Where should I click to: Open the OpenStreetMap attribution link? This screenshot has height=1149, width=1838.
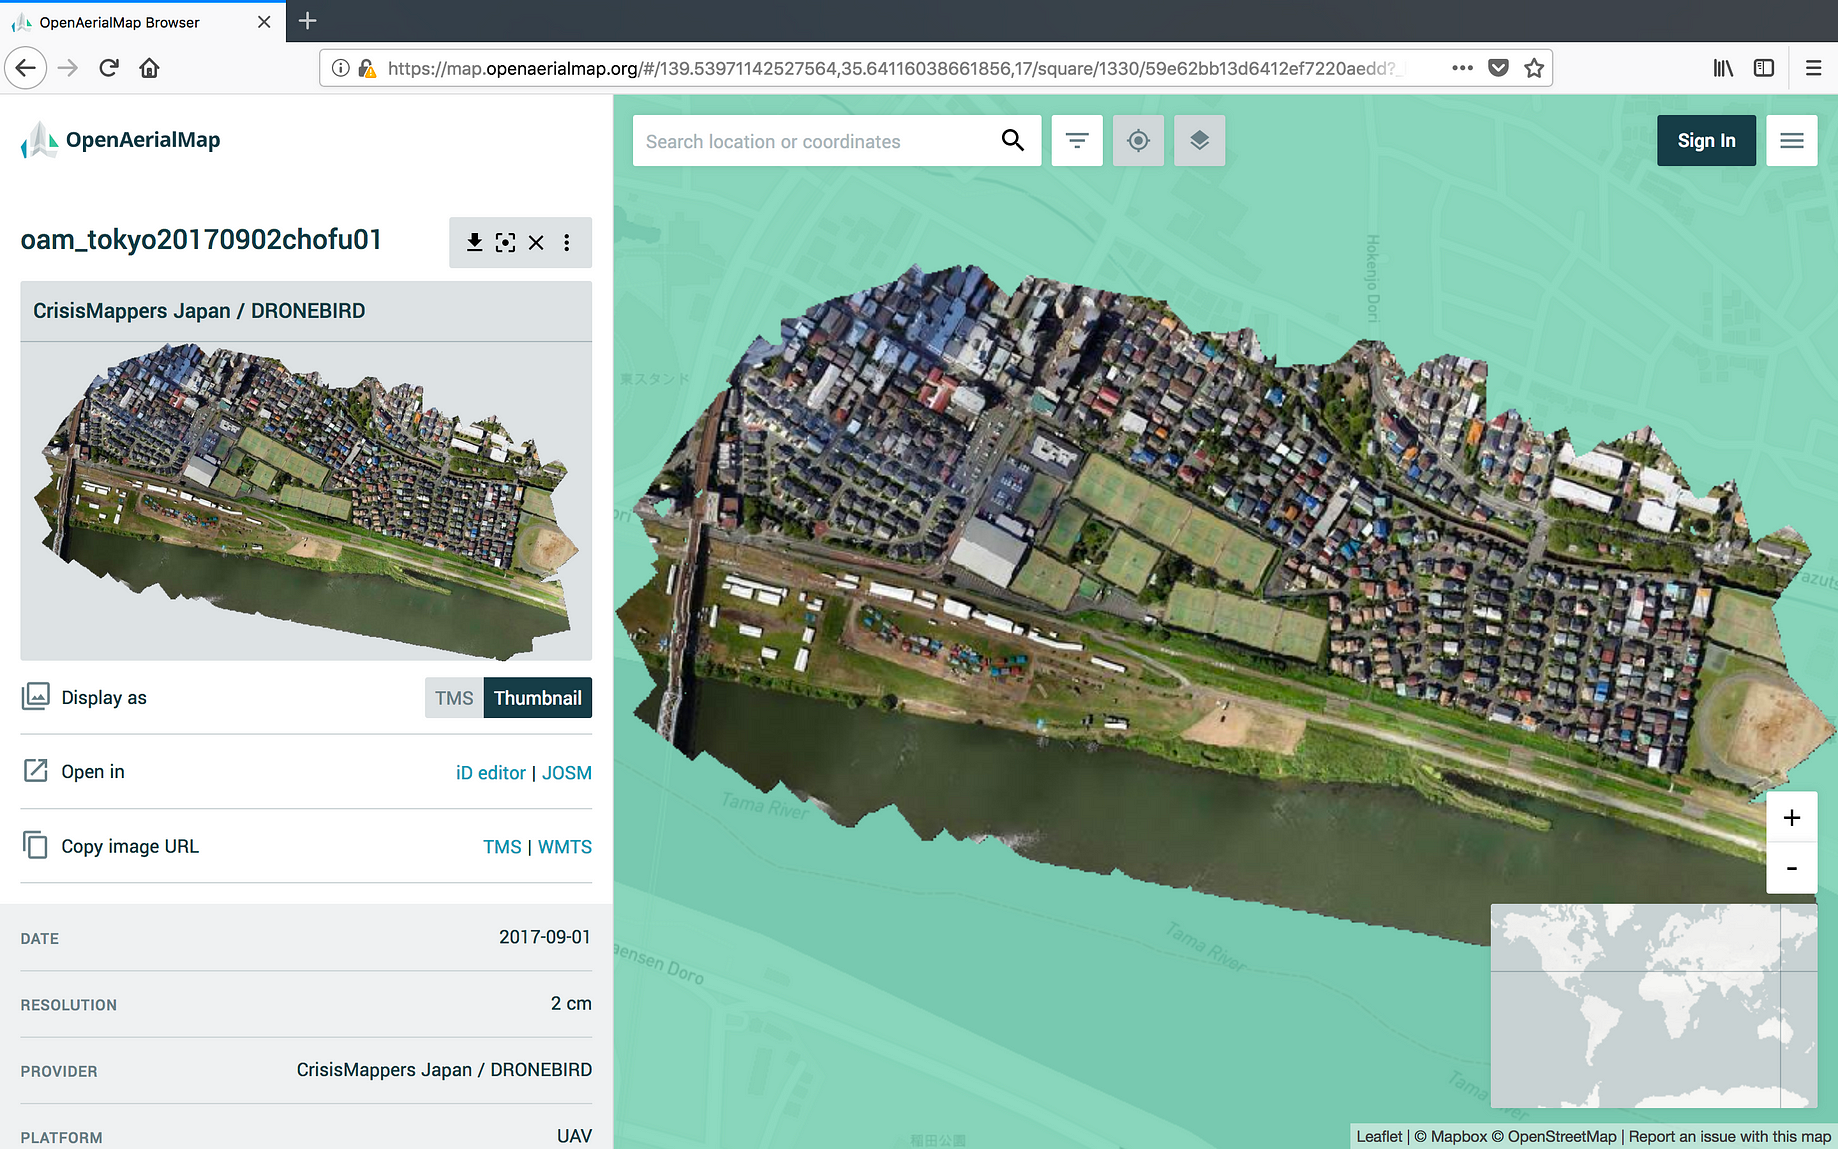1554,1136
